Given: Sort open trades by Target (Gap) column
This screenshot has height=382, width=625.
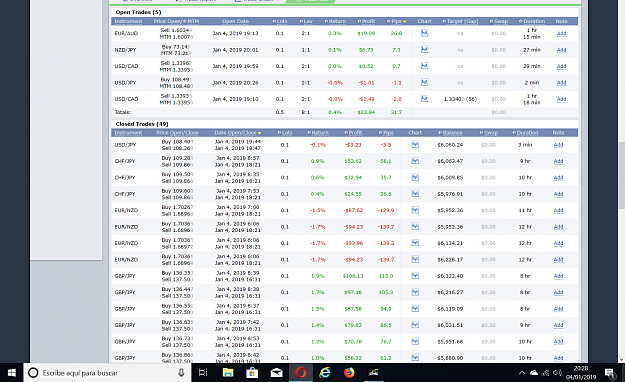Looking at the screenshot, I should pyautogui.click(x=460, y=21).
